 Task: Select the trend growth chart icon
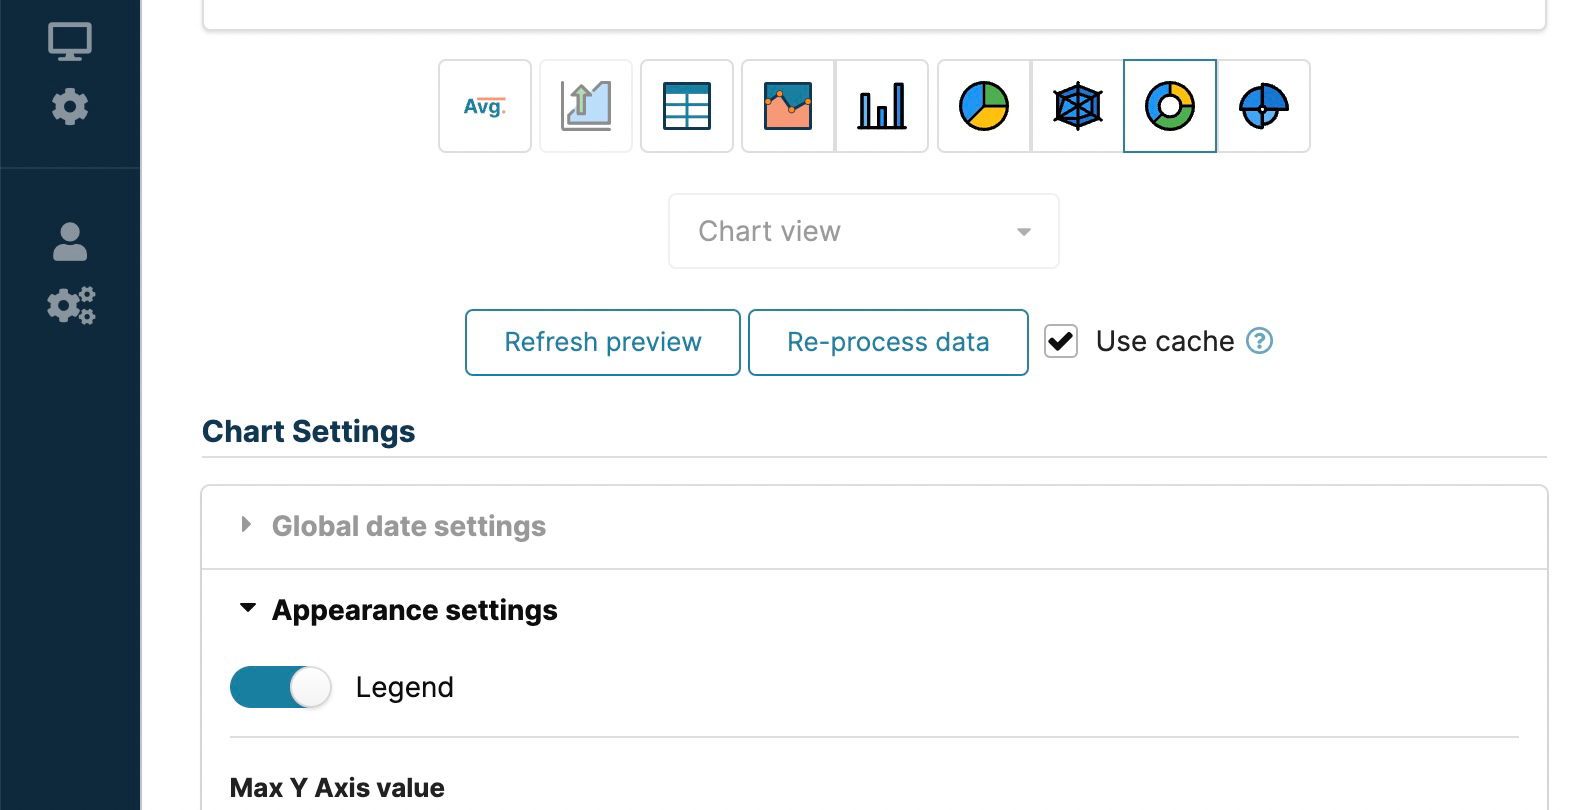(x=586, y=106)
